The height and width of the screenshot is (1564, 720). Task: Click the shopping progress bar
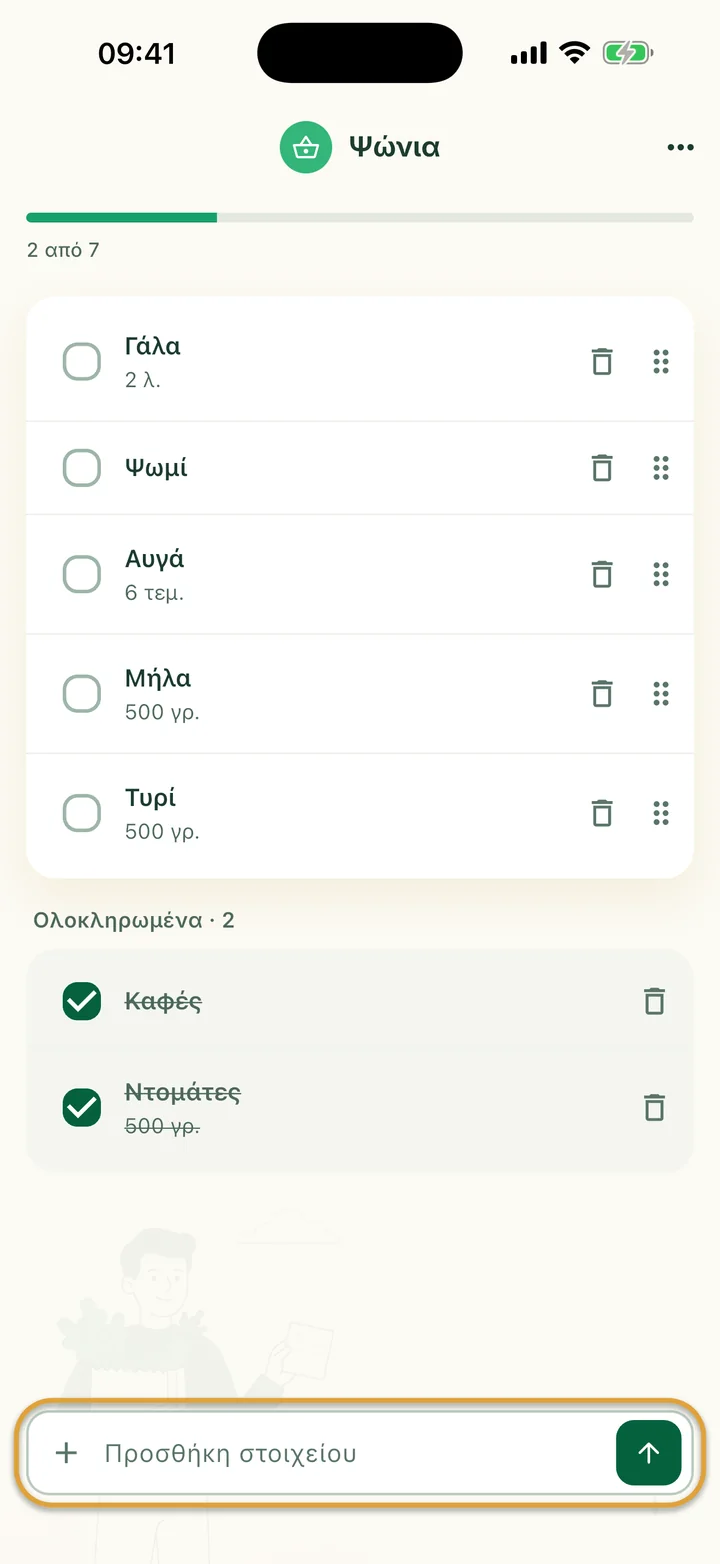[x=360, y=217]
